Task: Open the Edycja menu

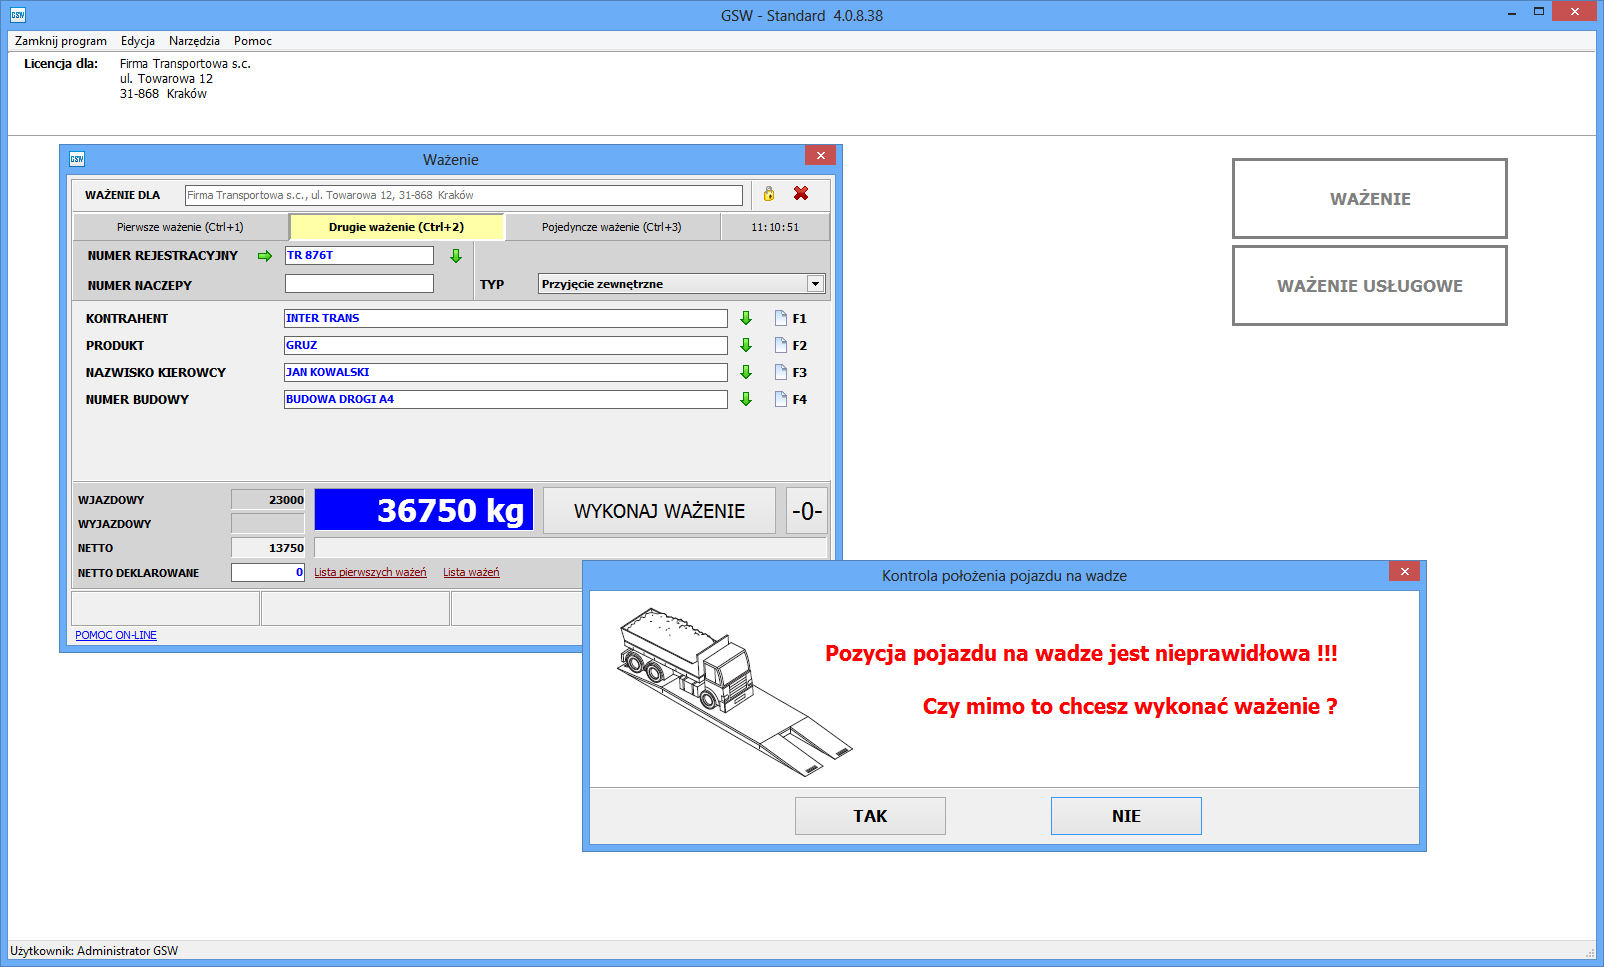Action: click(138, 41)
